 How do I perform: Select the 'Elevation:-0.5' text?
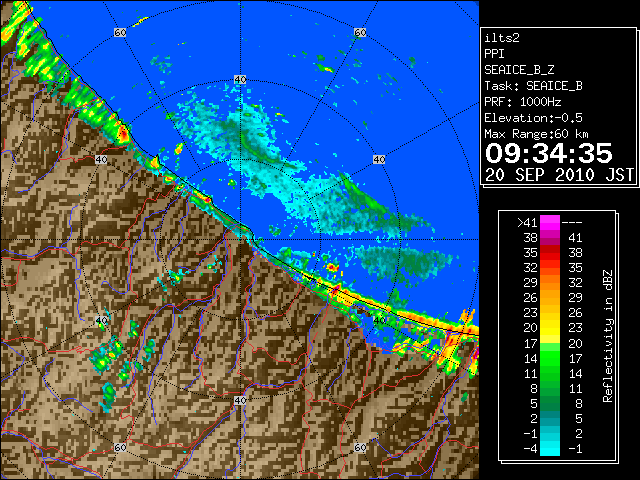tap(533, 118)
